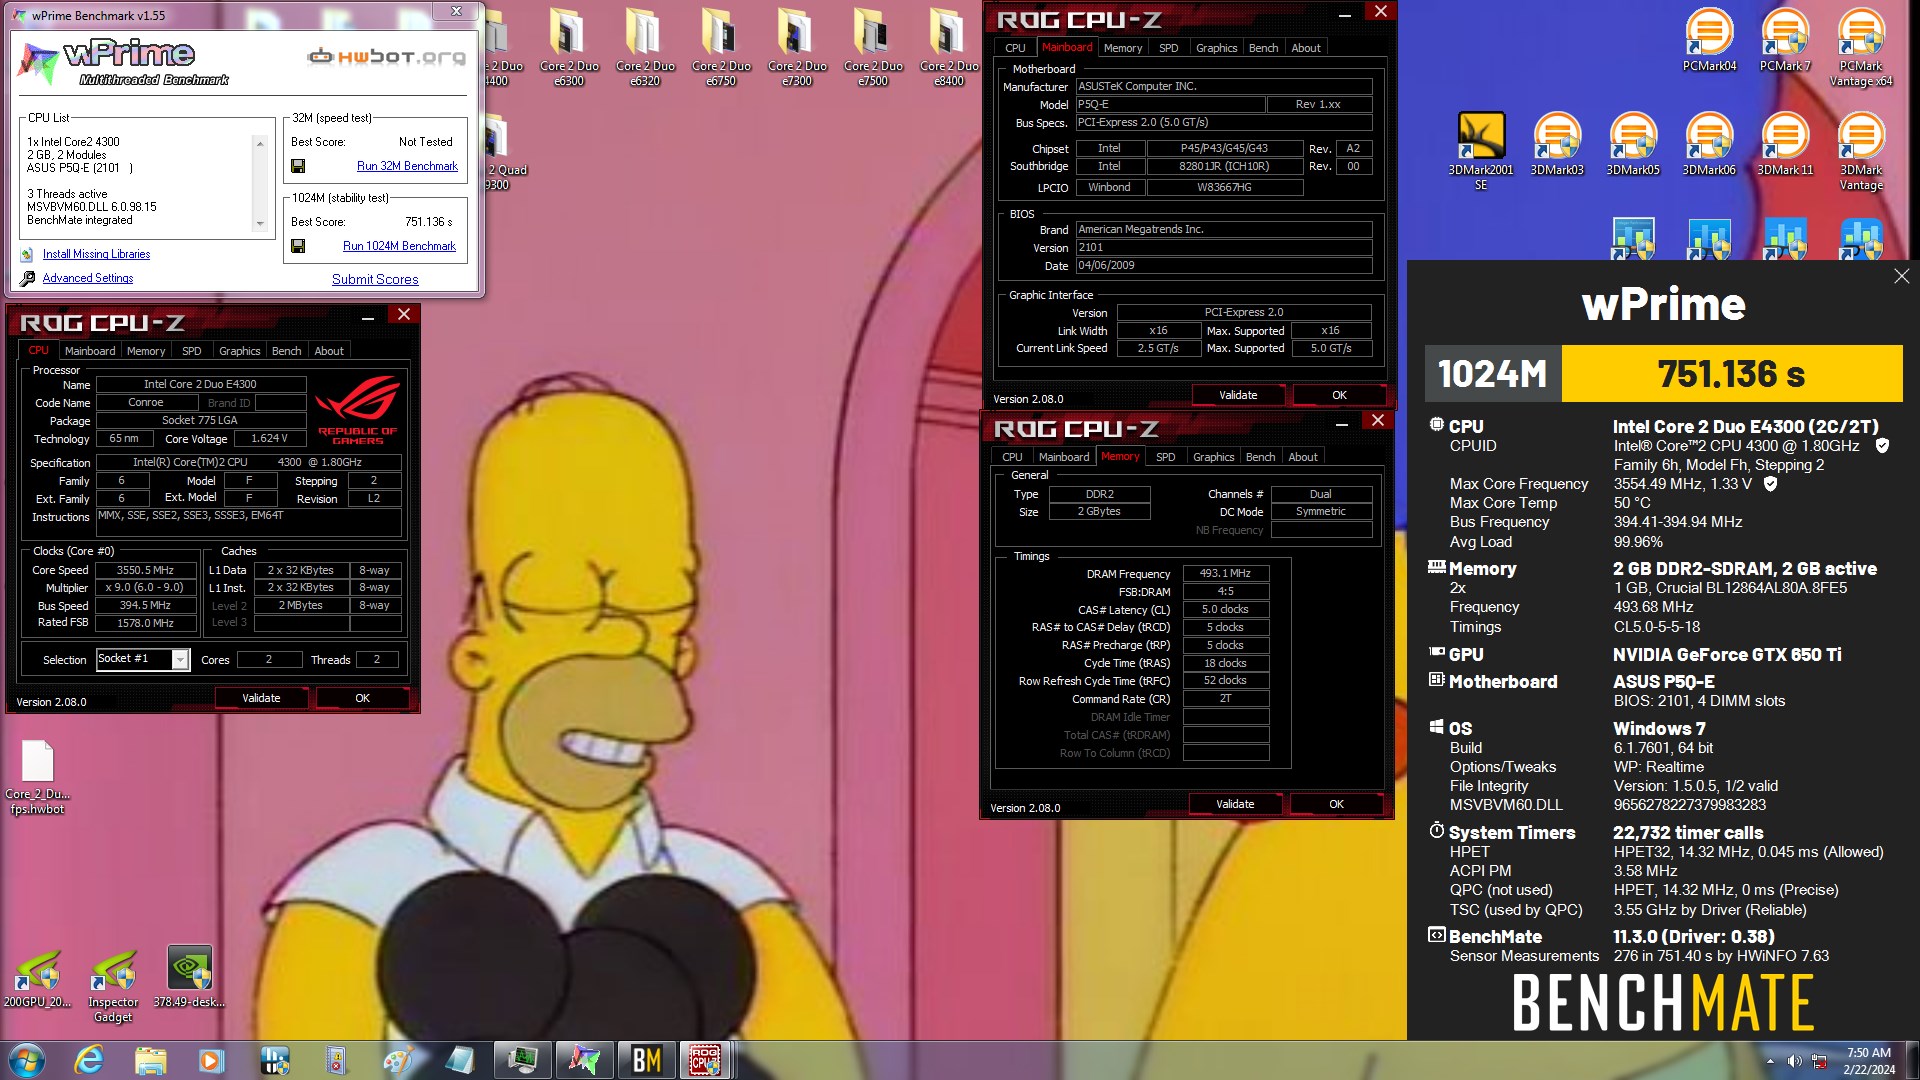Open the Graphics tab in the Memory window
The image size is (1920, 1080).
[1214, 457]
